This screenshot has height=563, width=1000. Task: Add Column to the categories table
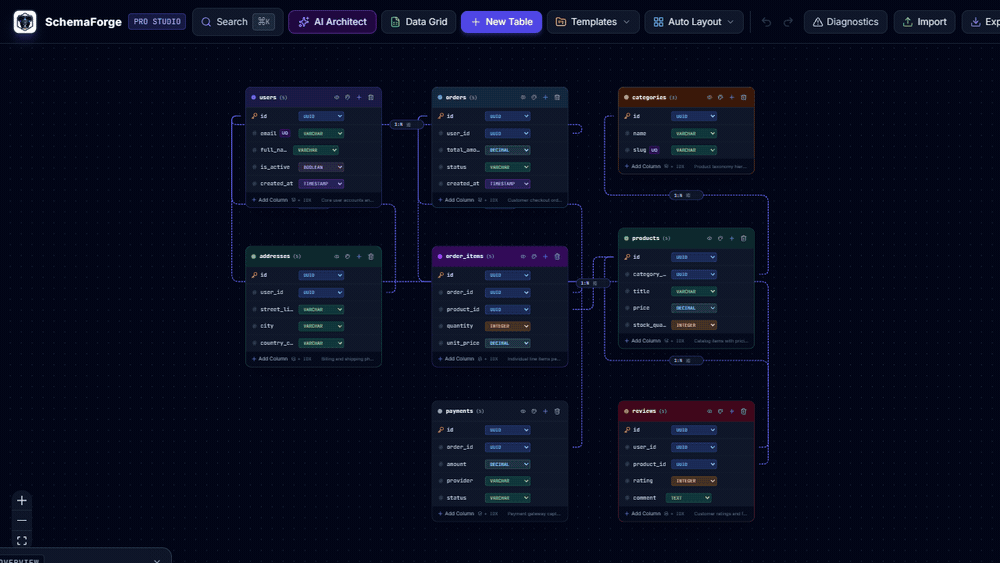click(x=642, y=166)
